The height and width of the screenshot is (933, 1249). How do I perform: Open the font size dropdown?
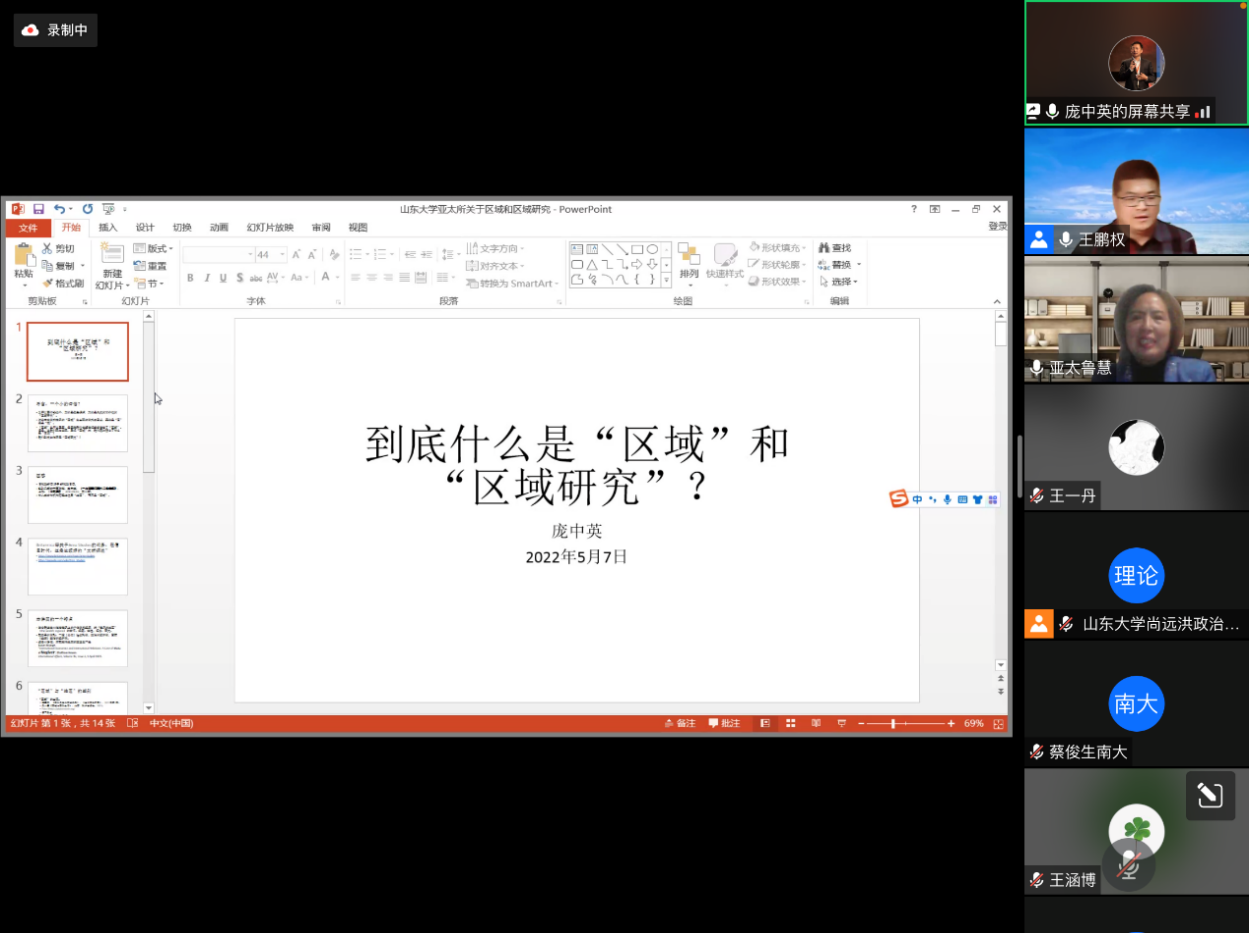click(x=283, y=255)
